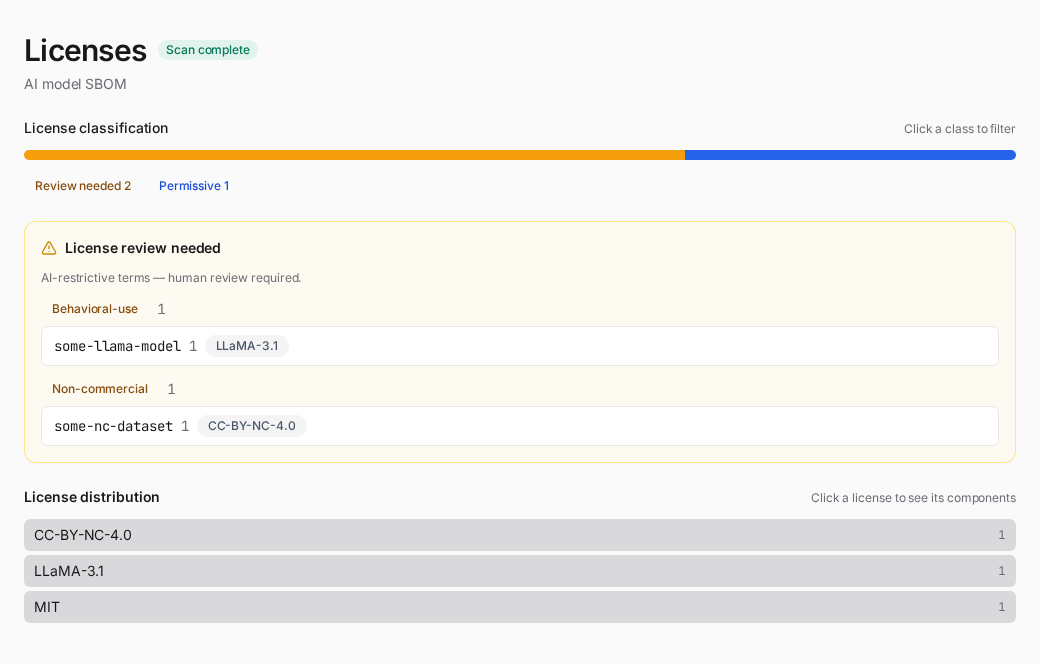
Task: Click the Non-commercial category label
Action: [x=100, y=389]
